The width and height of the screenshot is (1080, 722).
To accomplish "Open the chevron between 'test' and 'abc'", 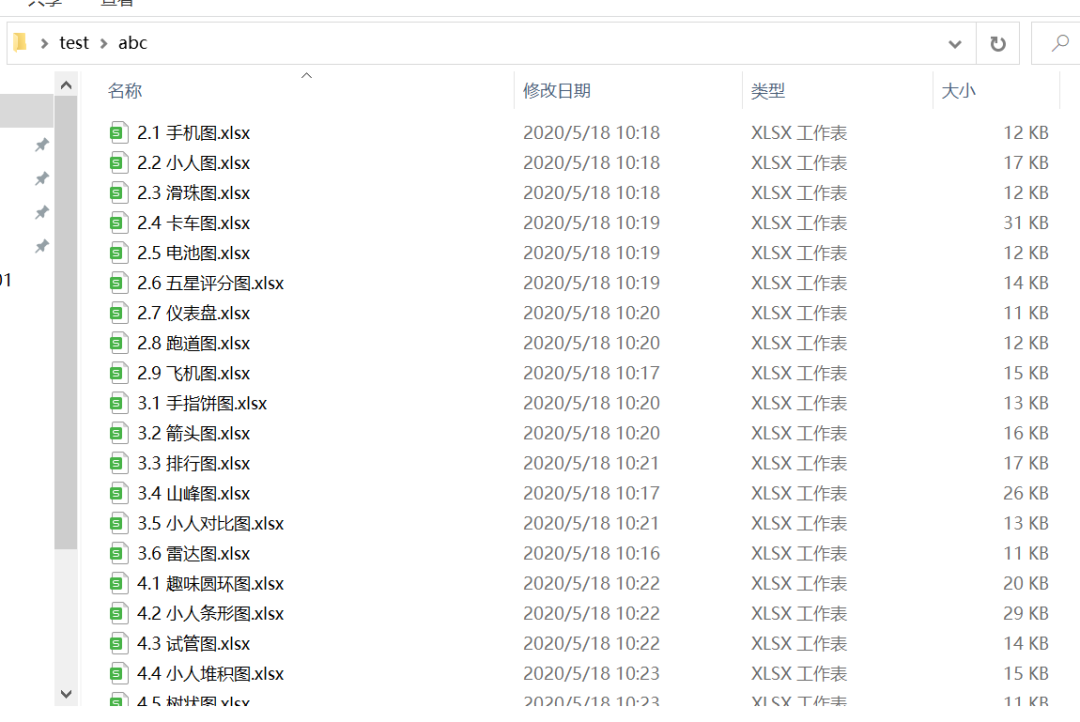I will (103, 43).
